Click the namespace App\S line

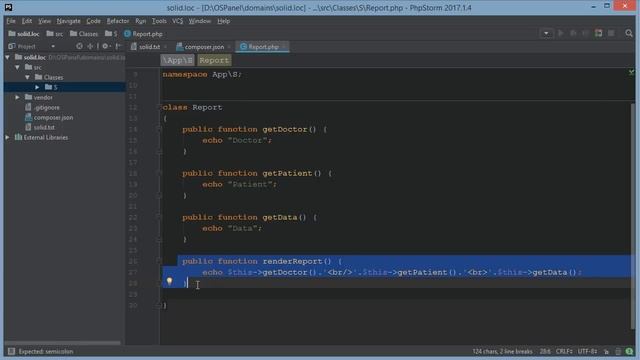click(x=202, y=74)
